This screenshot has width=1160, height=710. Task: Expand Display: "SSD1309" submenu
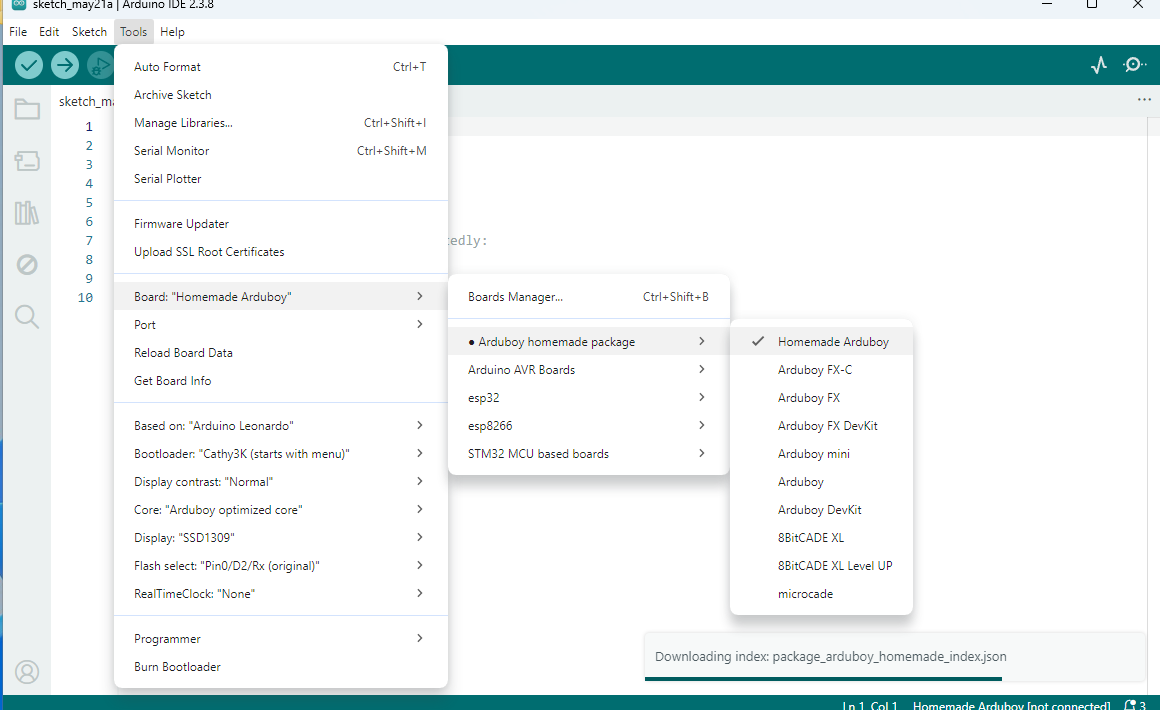click(281, 538)
